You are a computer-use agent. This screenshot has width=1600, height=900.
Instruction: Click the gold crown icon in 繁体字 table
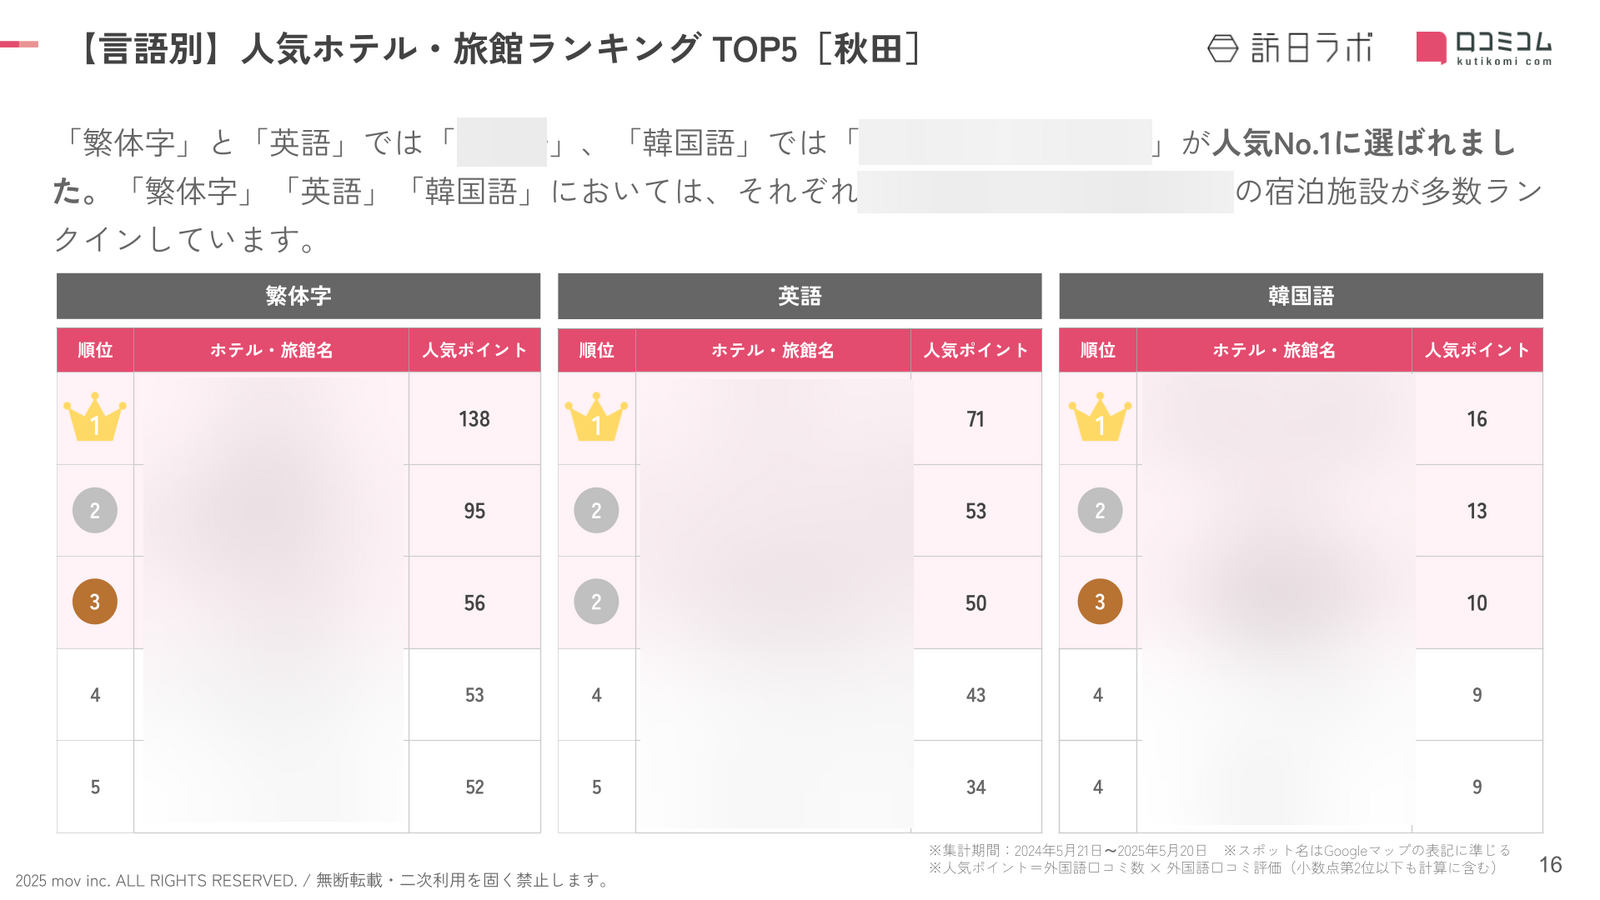(x=95, y=417)
